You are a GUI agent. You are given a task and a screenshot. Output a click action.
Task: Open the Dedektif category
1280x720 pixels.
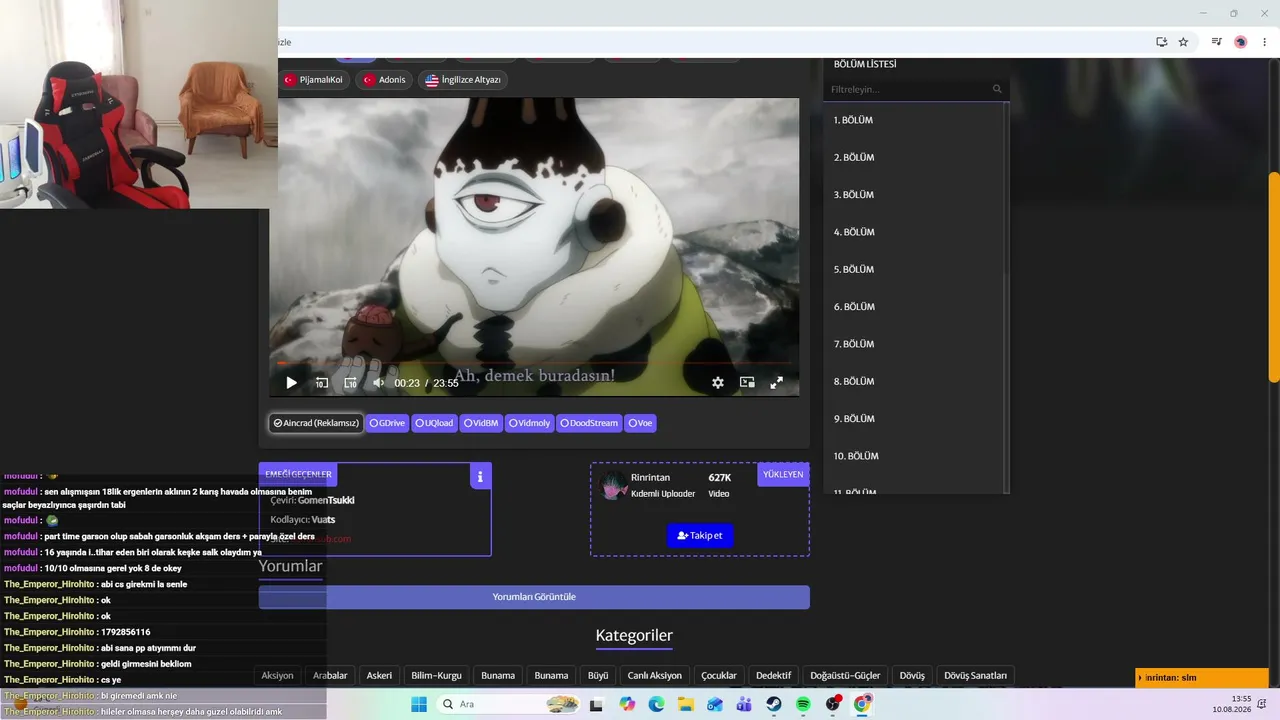[x=773, y=676]
